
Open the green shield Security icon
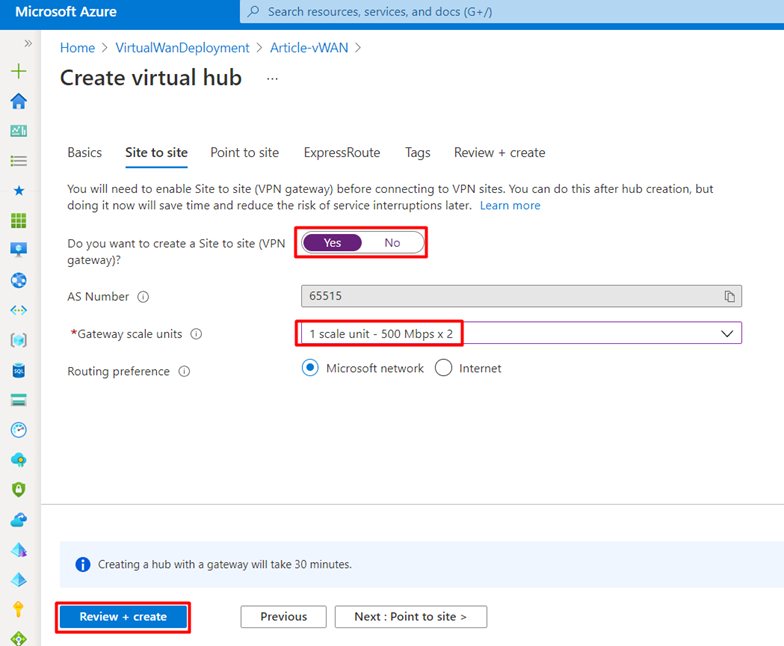pos(18,490)
